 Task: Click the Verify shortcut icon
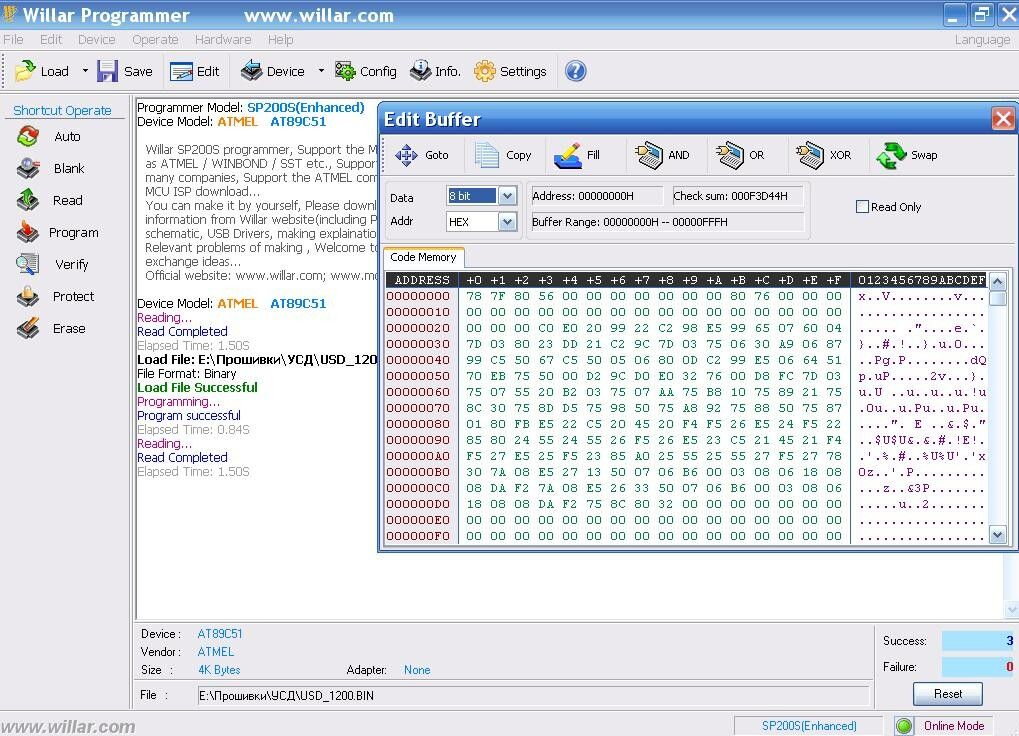click(x=28, y=265)
